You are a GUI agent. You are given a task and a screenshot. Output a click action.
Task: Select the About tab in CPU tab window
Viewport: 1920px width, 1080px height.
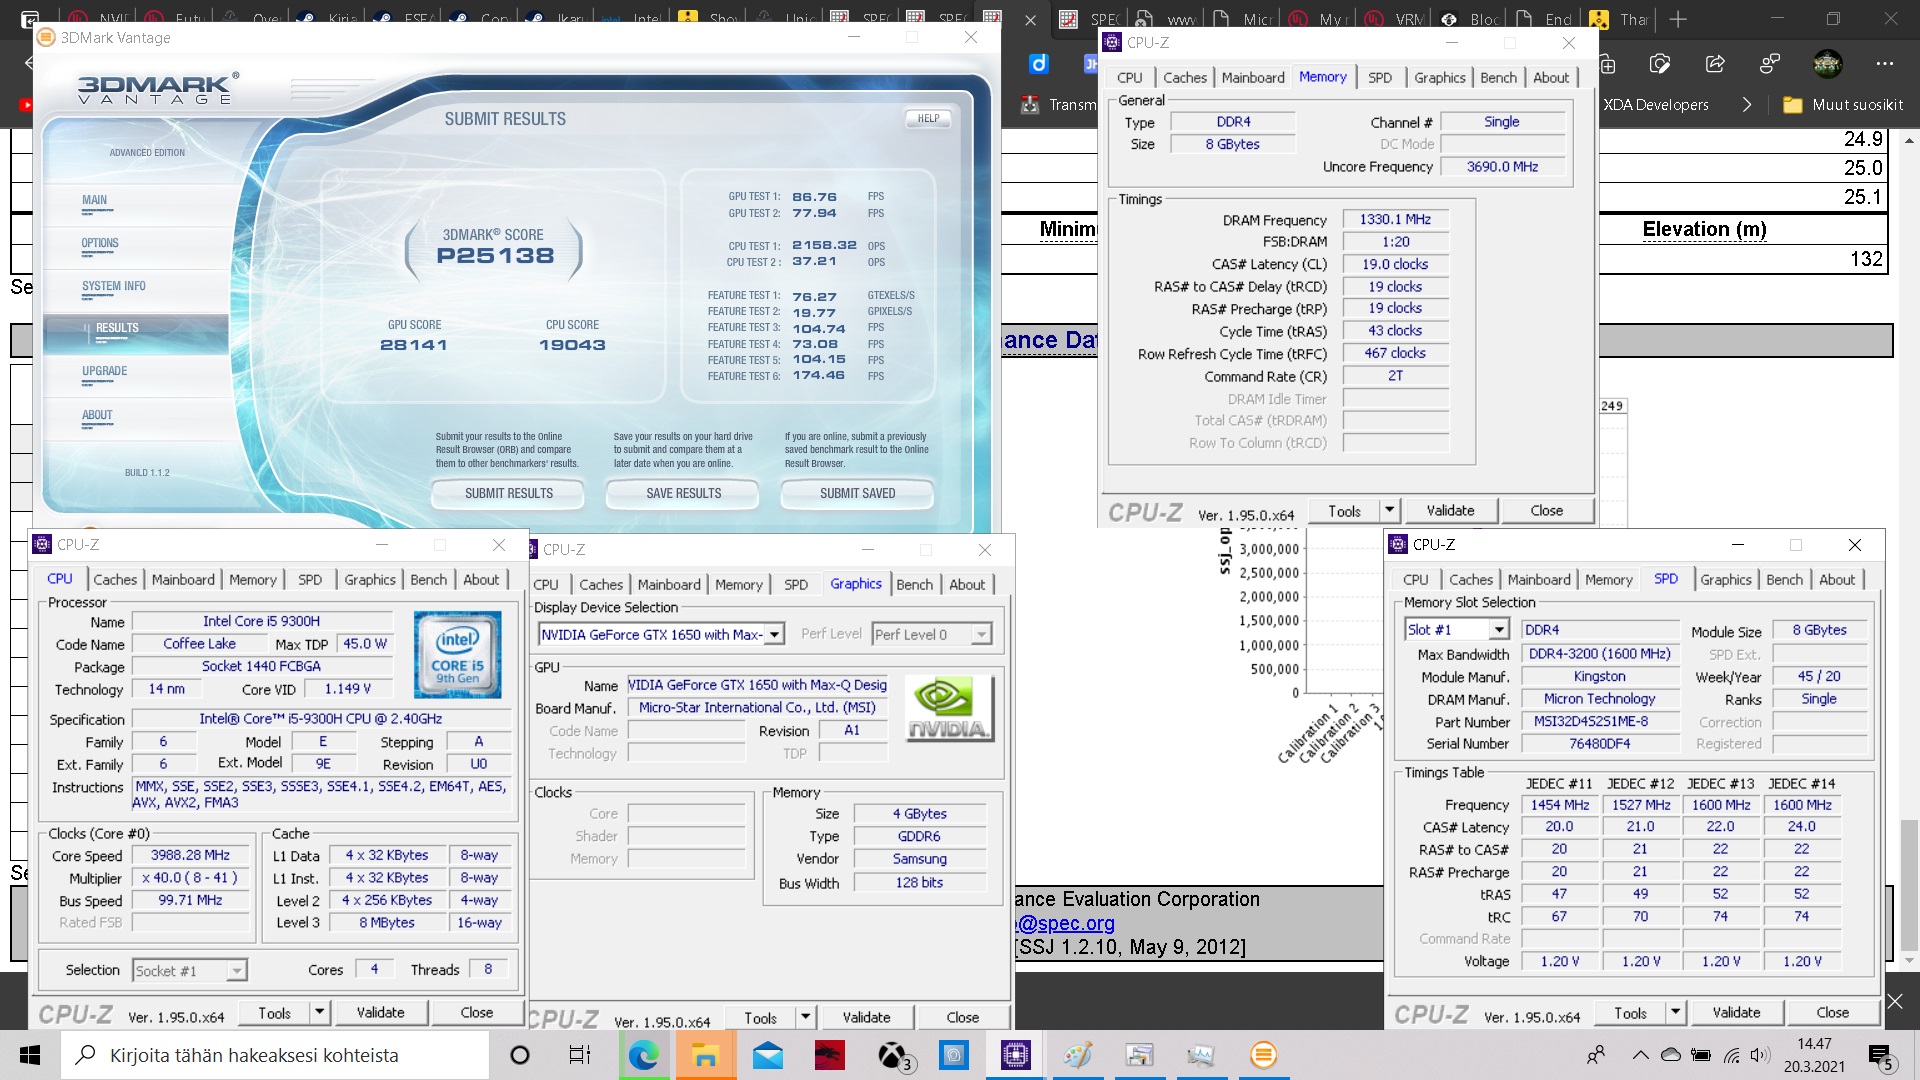(481, 579)
